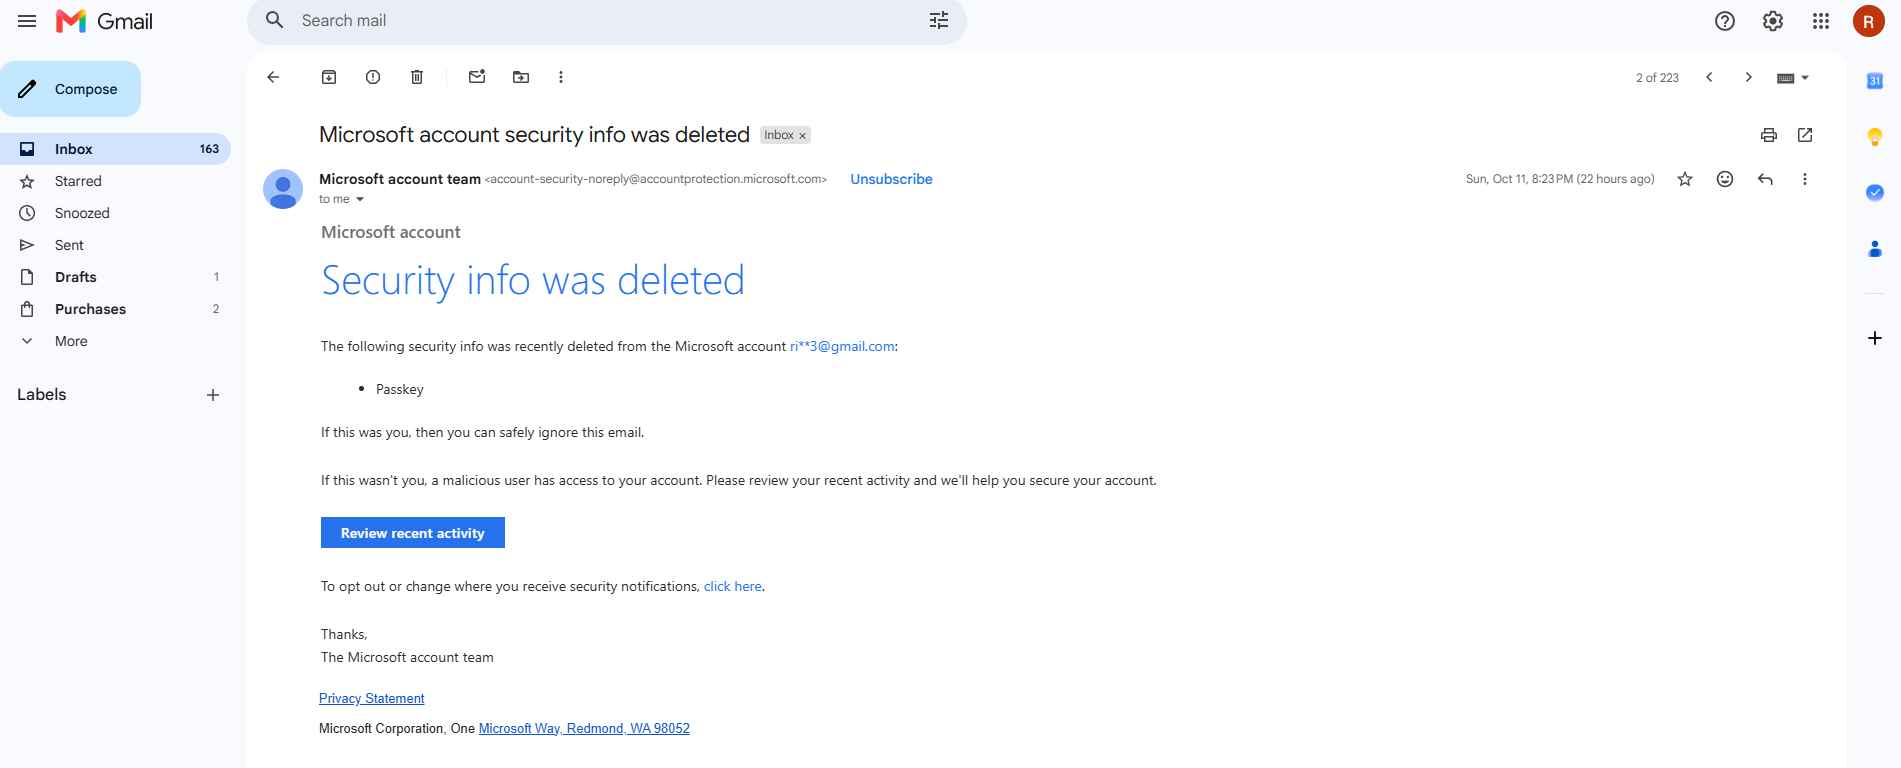Click into the Search mail field
The width and height of the screenshot is (1901, 768).
tap(606, 21)
